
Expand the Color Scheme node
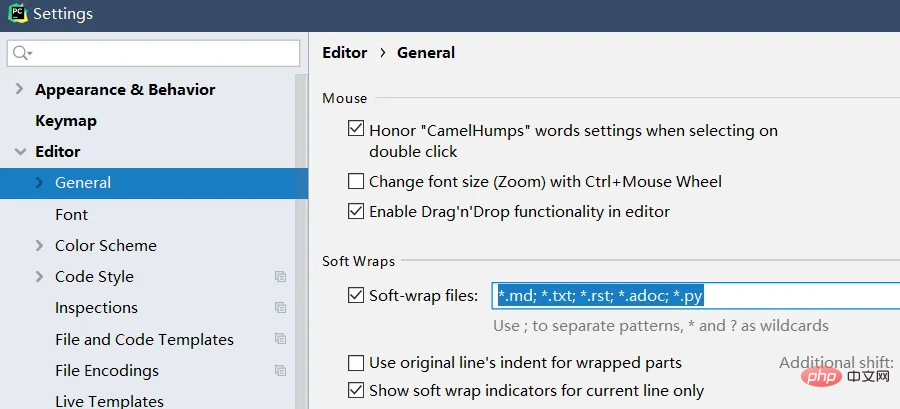click(39, 246)
